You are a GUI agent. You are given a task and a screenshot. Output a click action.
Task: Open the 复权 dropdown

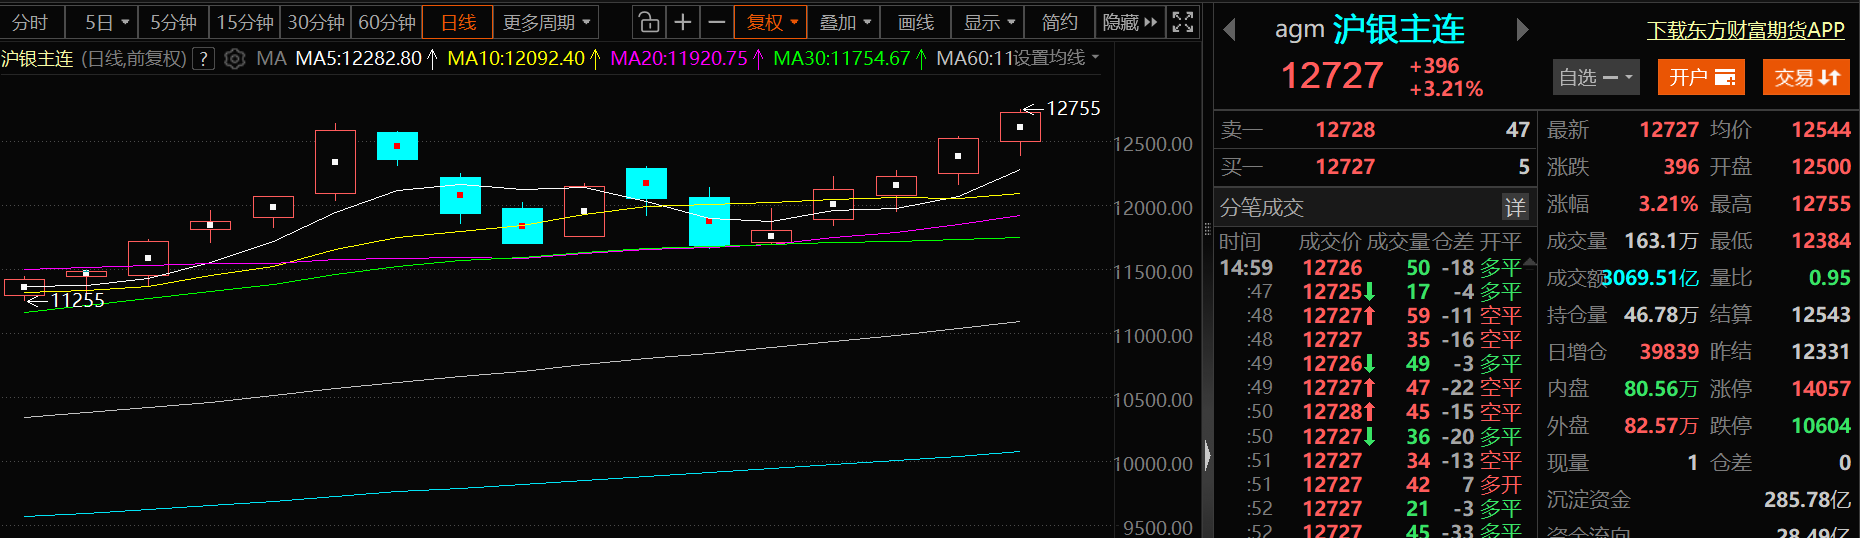[x=771, y=22]
